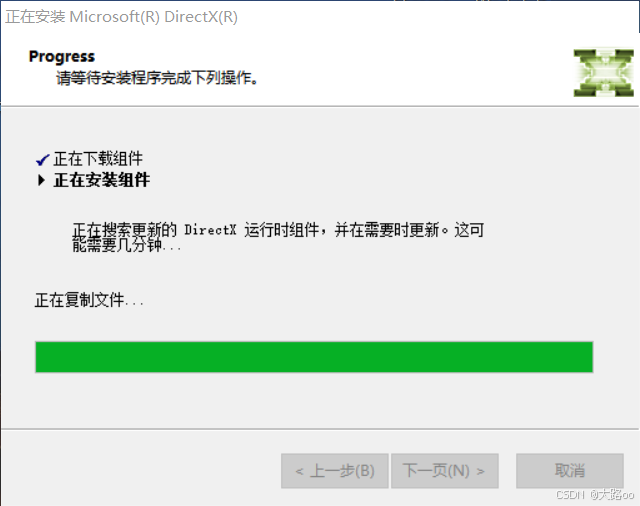
Task: Select the 正在下载组件 step text
Action: [98, 159]
